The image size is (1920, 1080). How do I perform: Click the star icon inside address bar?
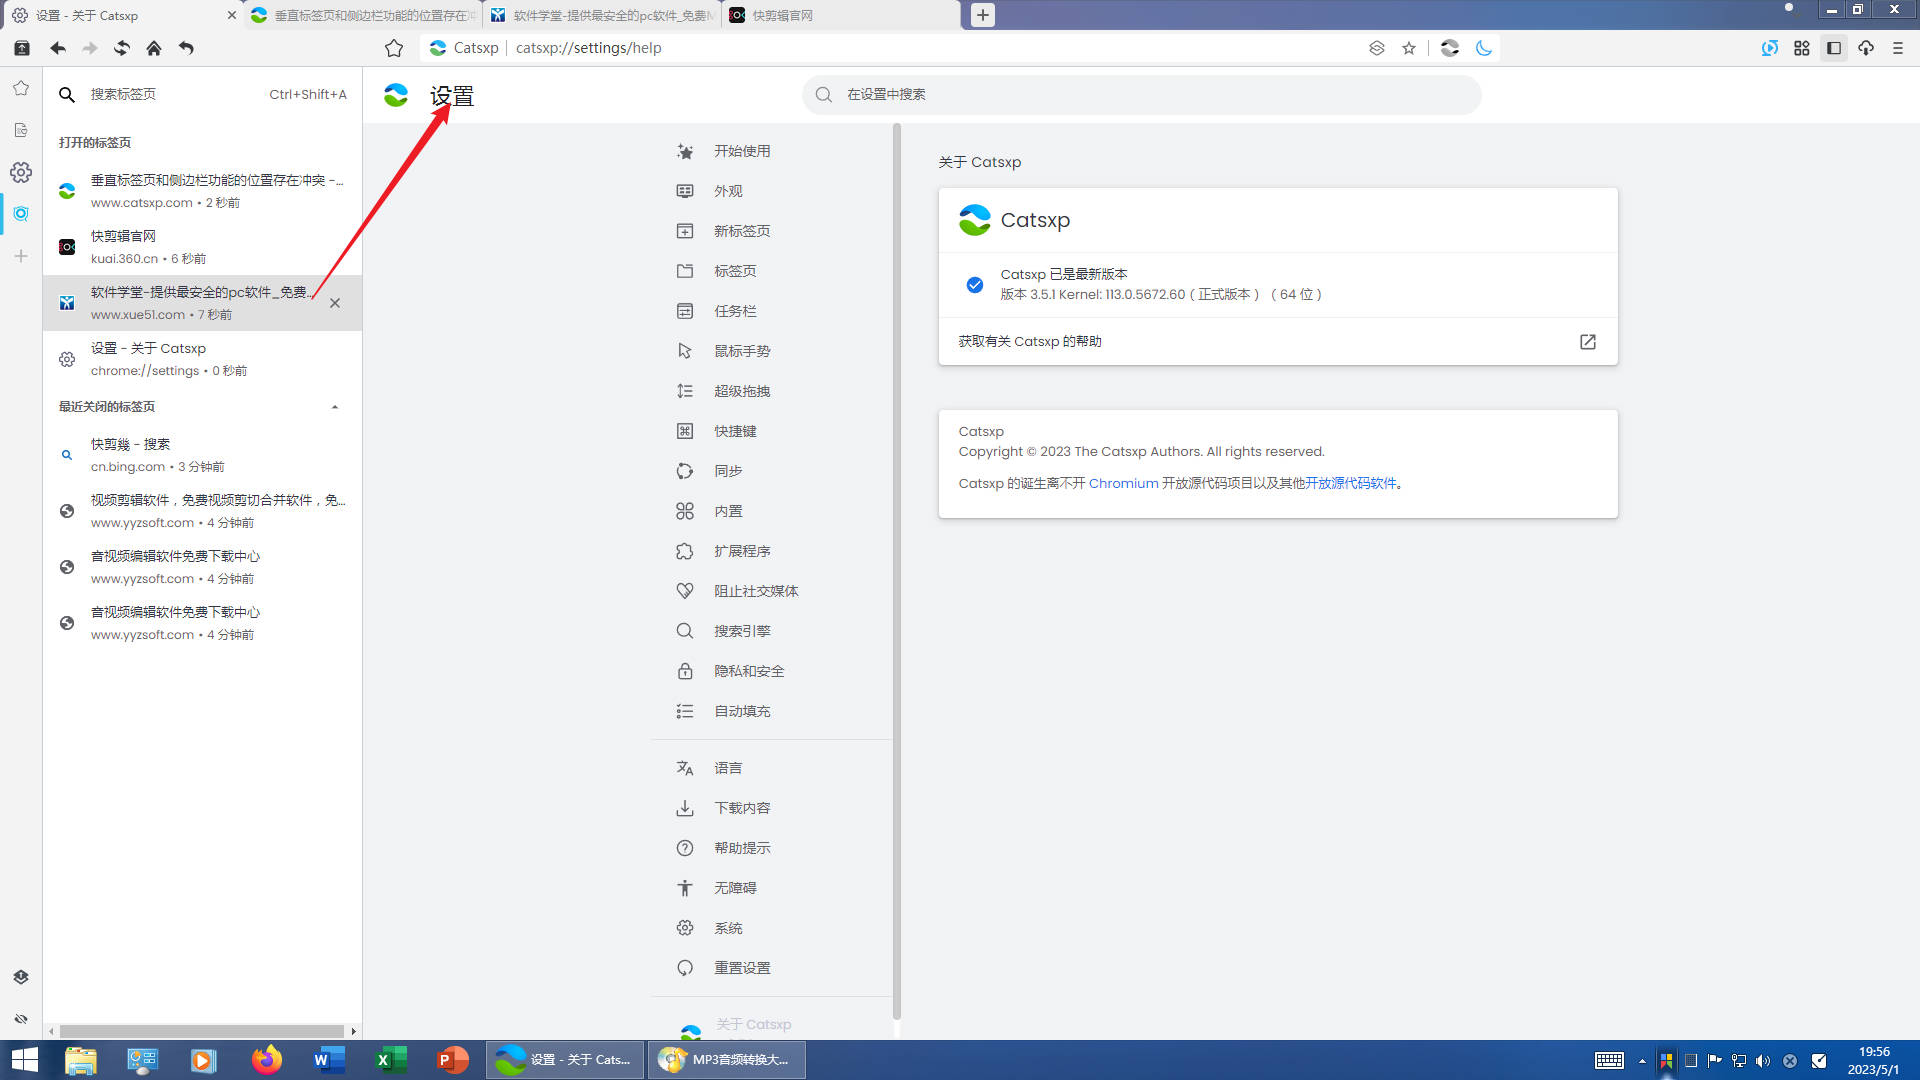coord(1409,48)
